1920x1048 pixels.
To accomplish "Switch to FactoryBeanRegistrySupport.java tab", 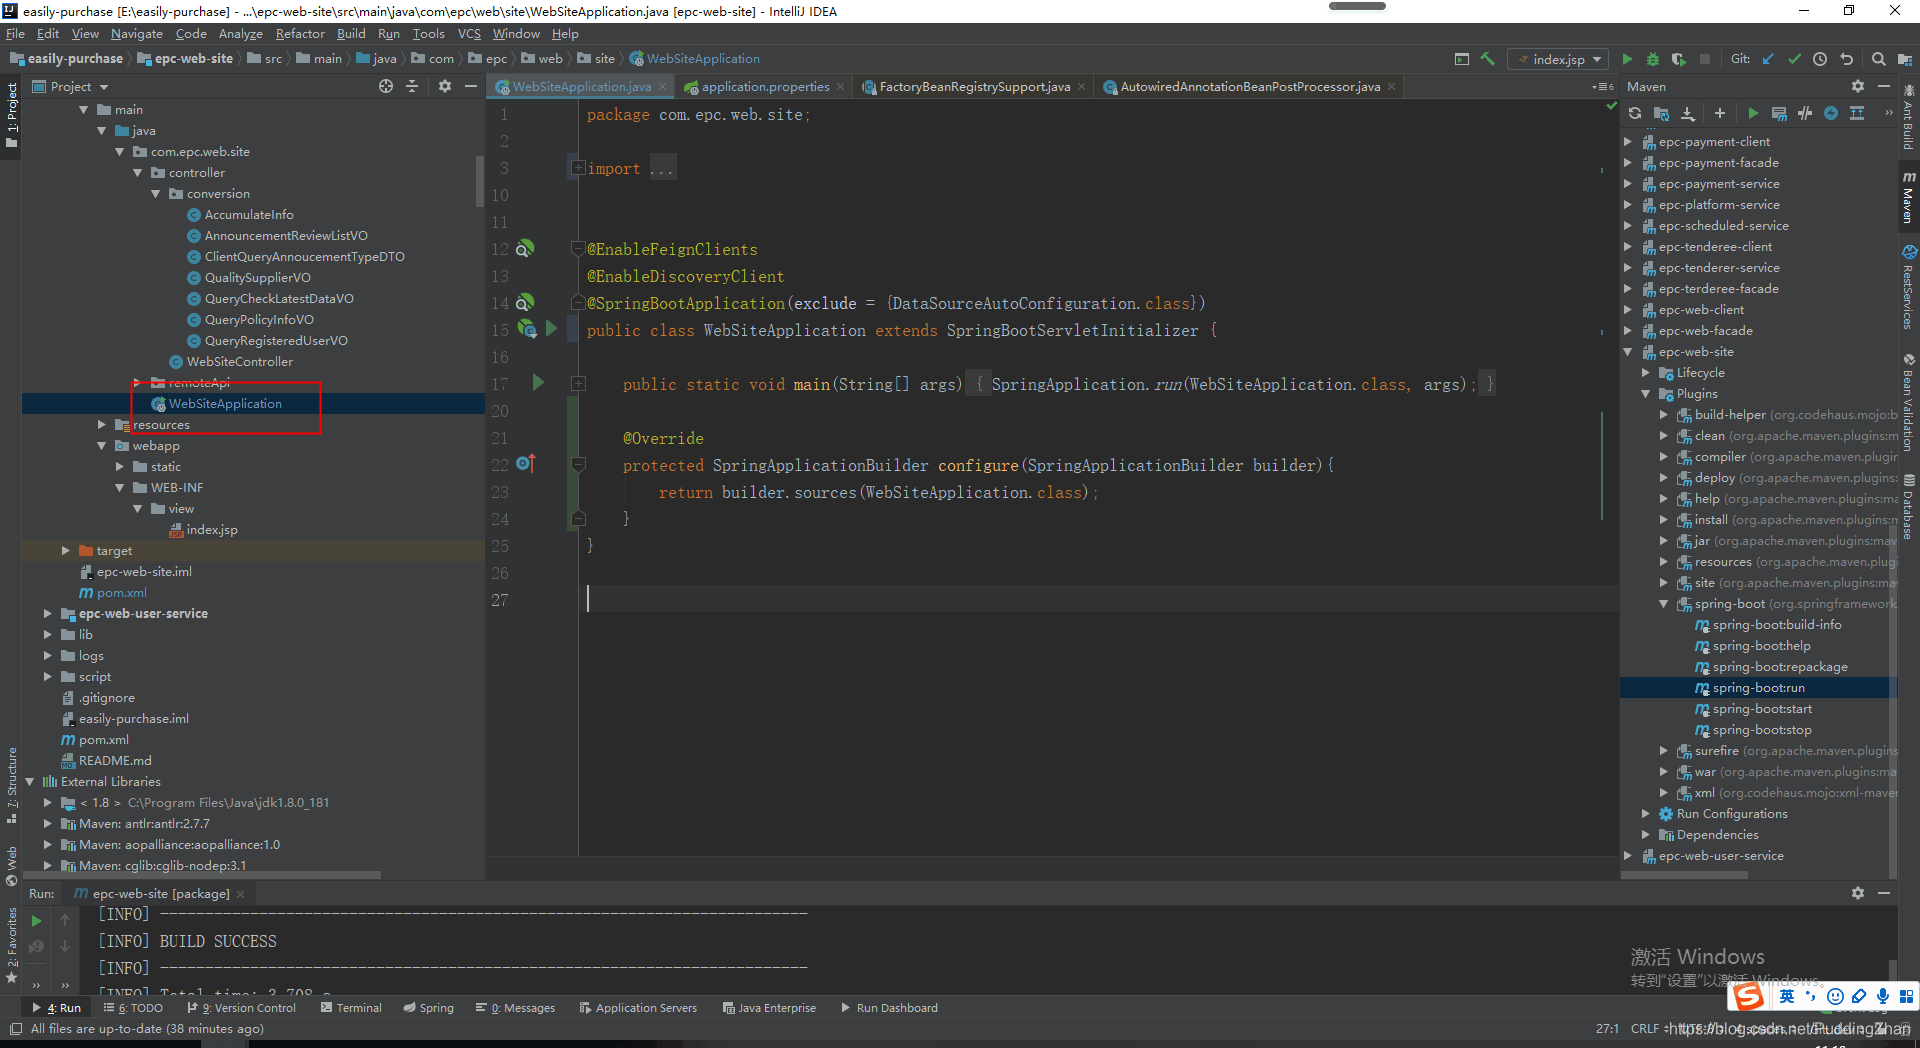I will [x=974, y=87].
